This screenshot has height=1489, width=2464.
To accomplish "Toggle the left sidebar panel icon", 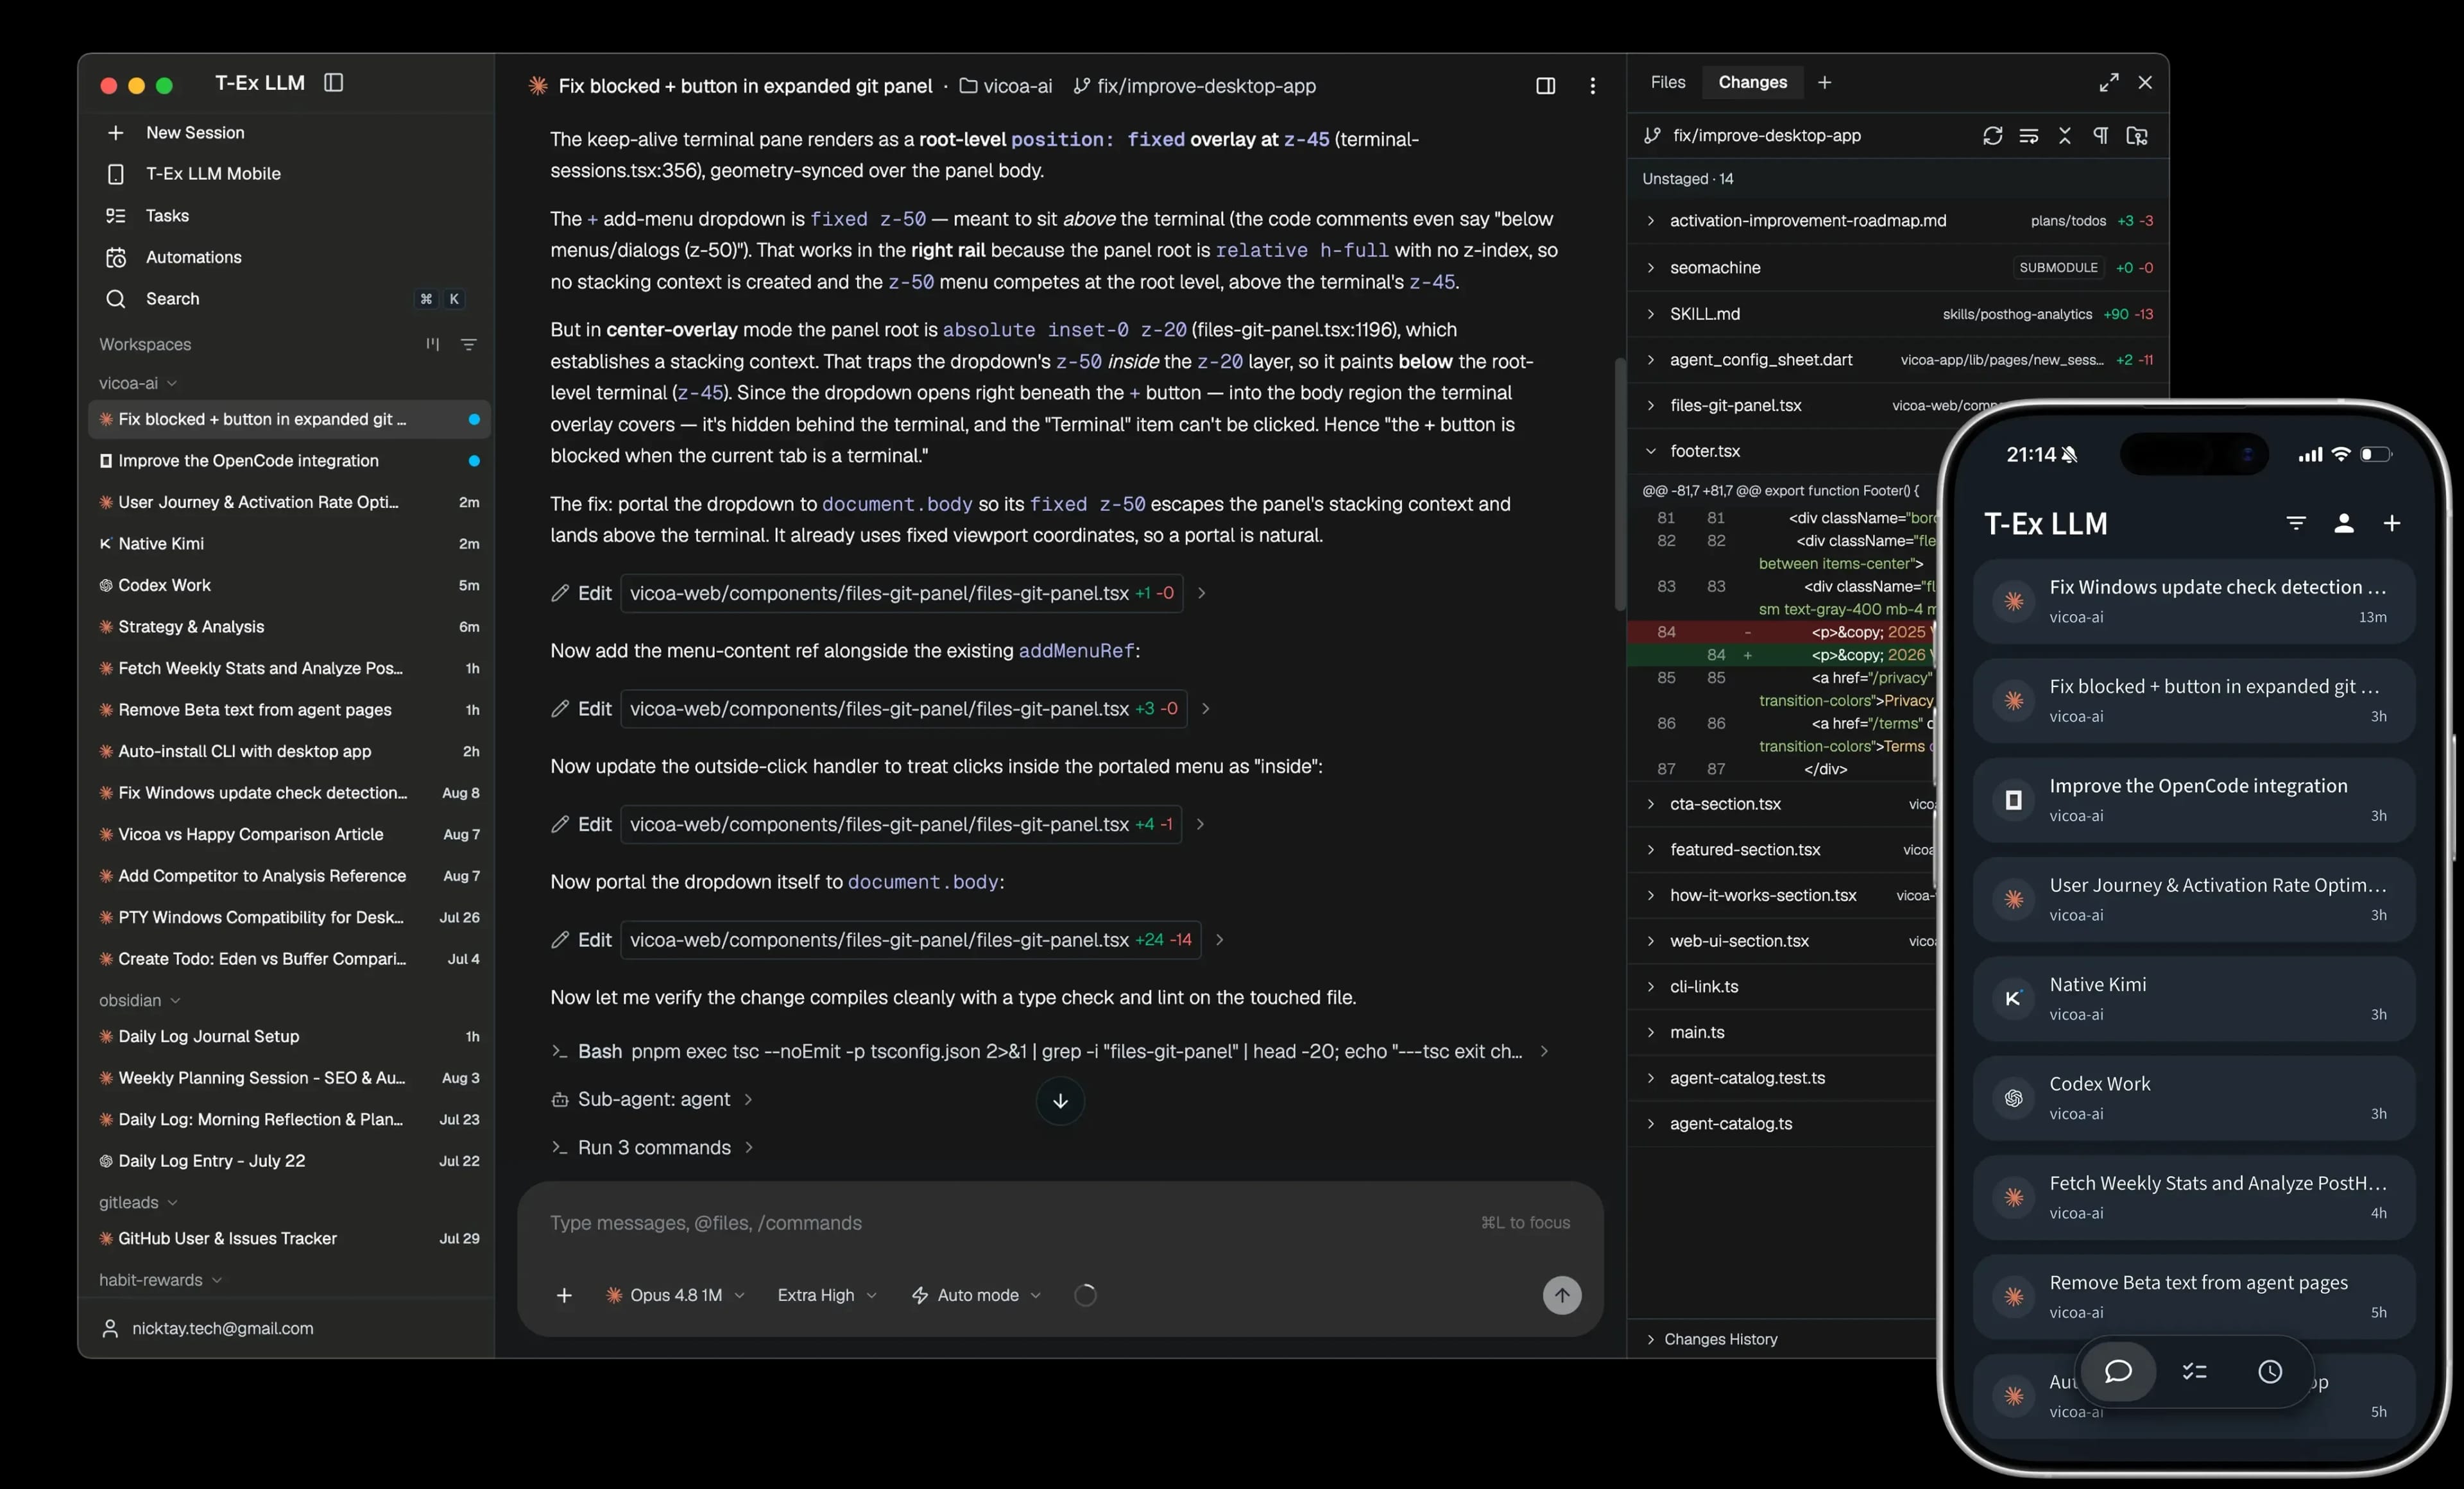I will pos(334,83).
